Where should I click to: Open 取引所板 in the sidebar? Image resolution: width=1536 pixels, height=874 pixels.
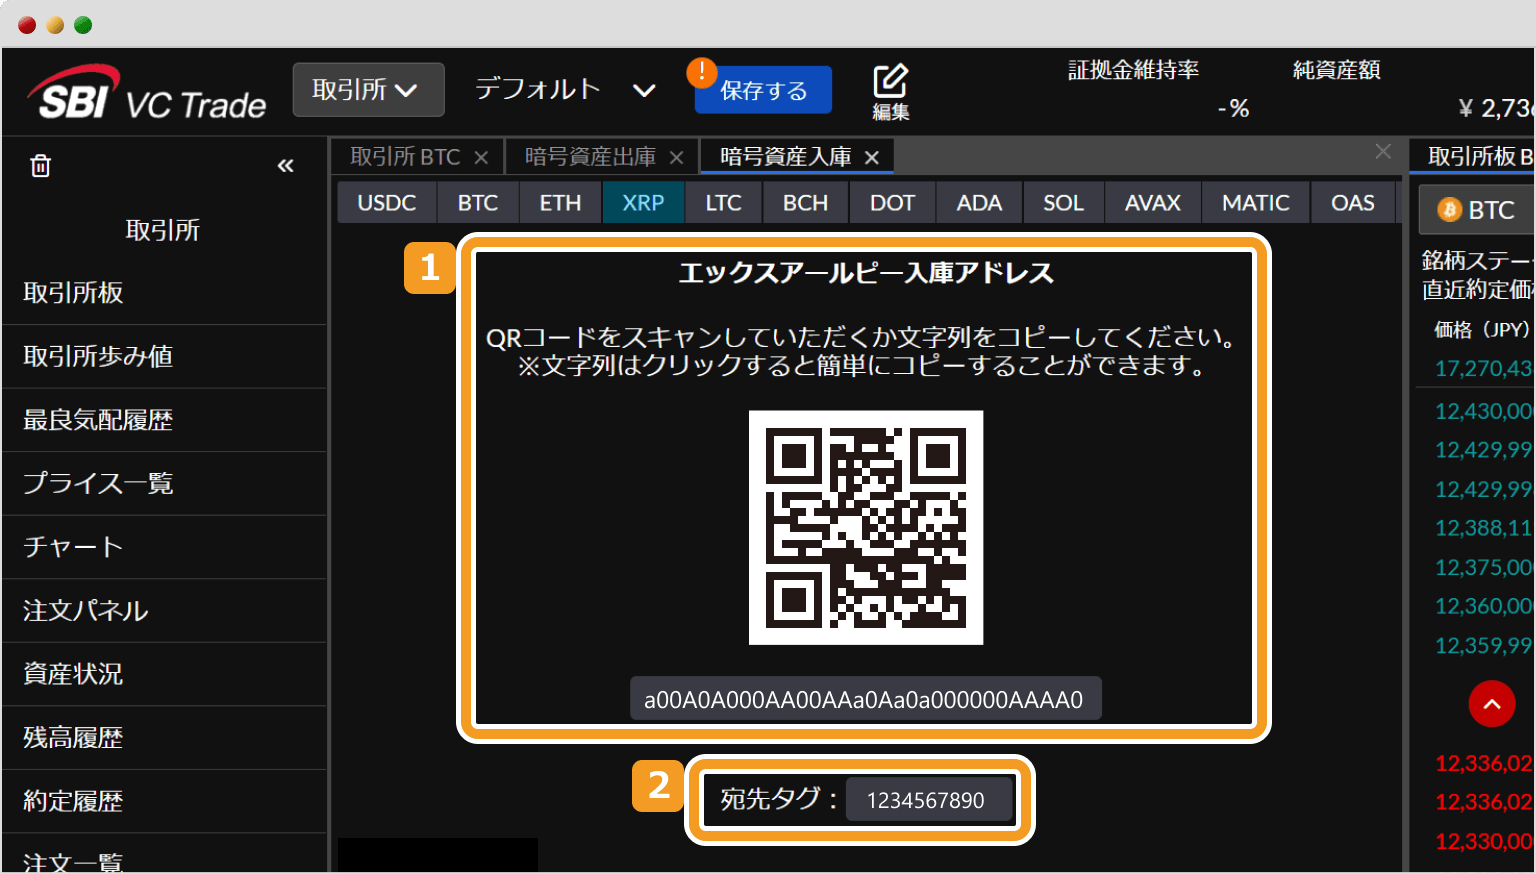click(x=164, y=293)
